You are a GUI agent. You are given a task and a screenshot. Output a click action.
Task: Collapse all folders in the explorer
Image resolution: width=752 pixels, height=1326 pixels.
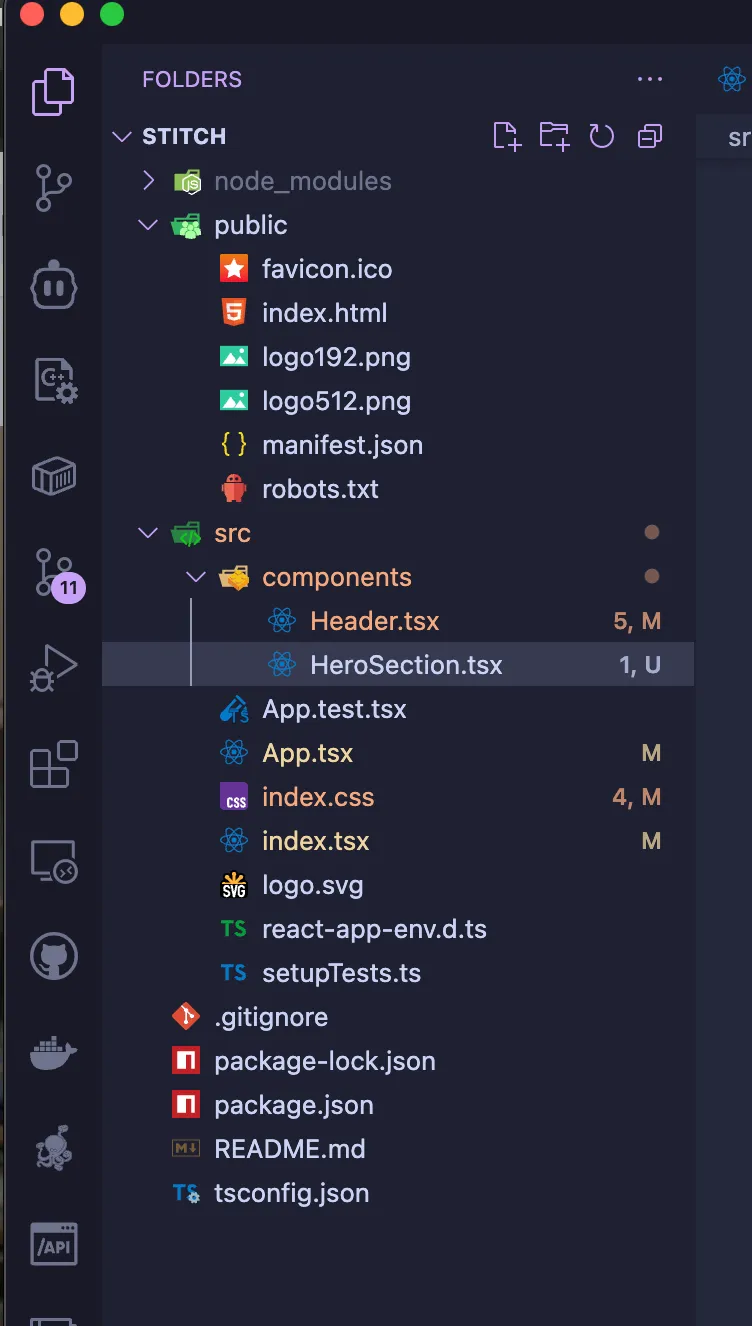pyautogui.click(x=650, y=136)
